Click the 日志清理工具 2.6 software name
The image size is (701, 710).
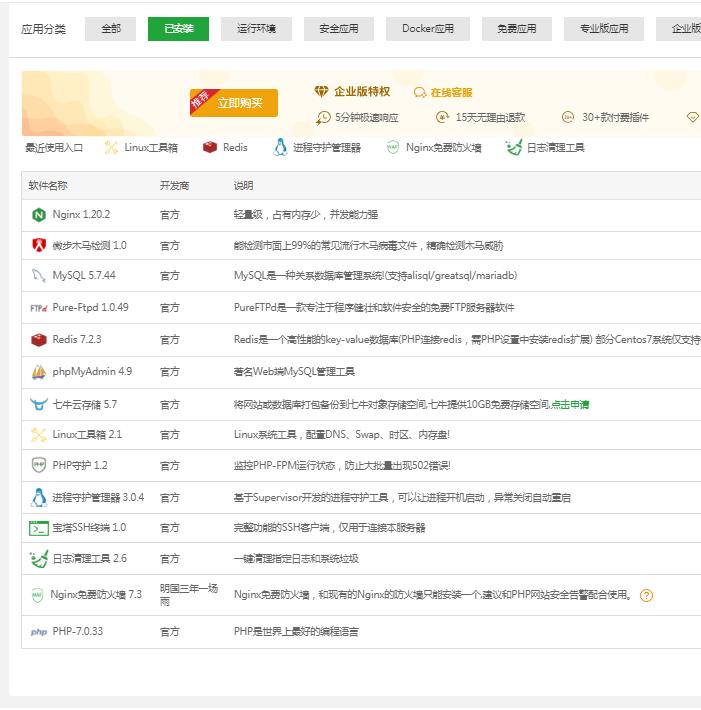coord(89,559)
